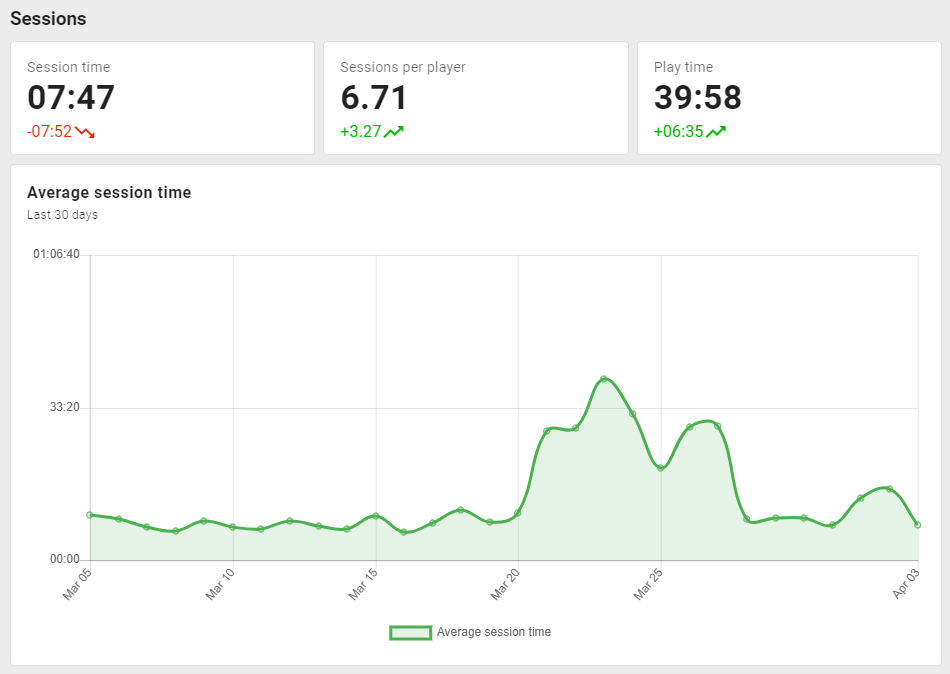Click the red downward trend icon under Session time
Viewport: 950px width, 674px height.
coord(85,132)
